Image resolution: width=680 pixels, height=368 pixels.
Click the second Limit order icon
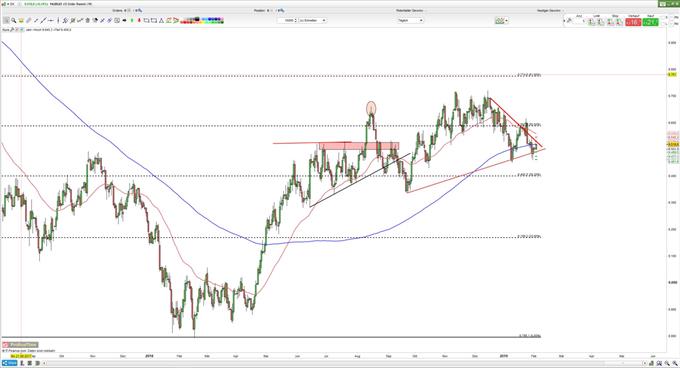tap(601, 21)
